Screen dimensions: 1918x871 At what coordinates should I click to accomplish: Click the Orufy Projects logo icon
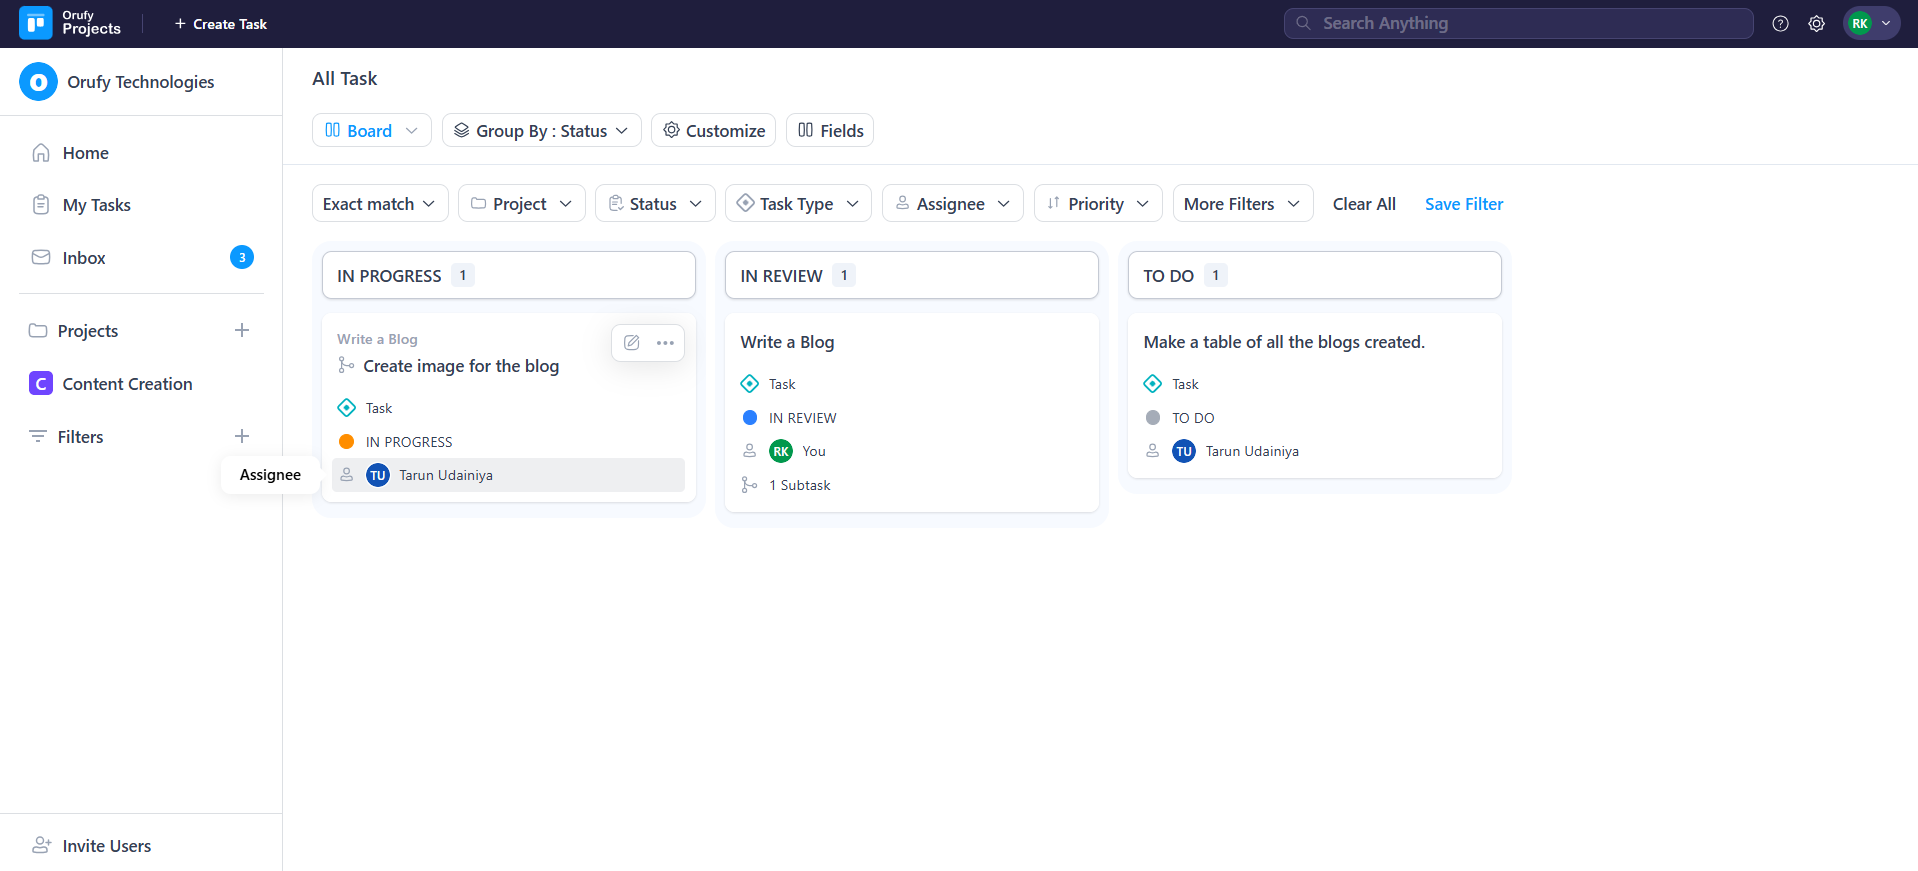(x=36, y=23)
